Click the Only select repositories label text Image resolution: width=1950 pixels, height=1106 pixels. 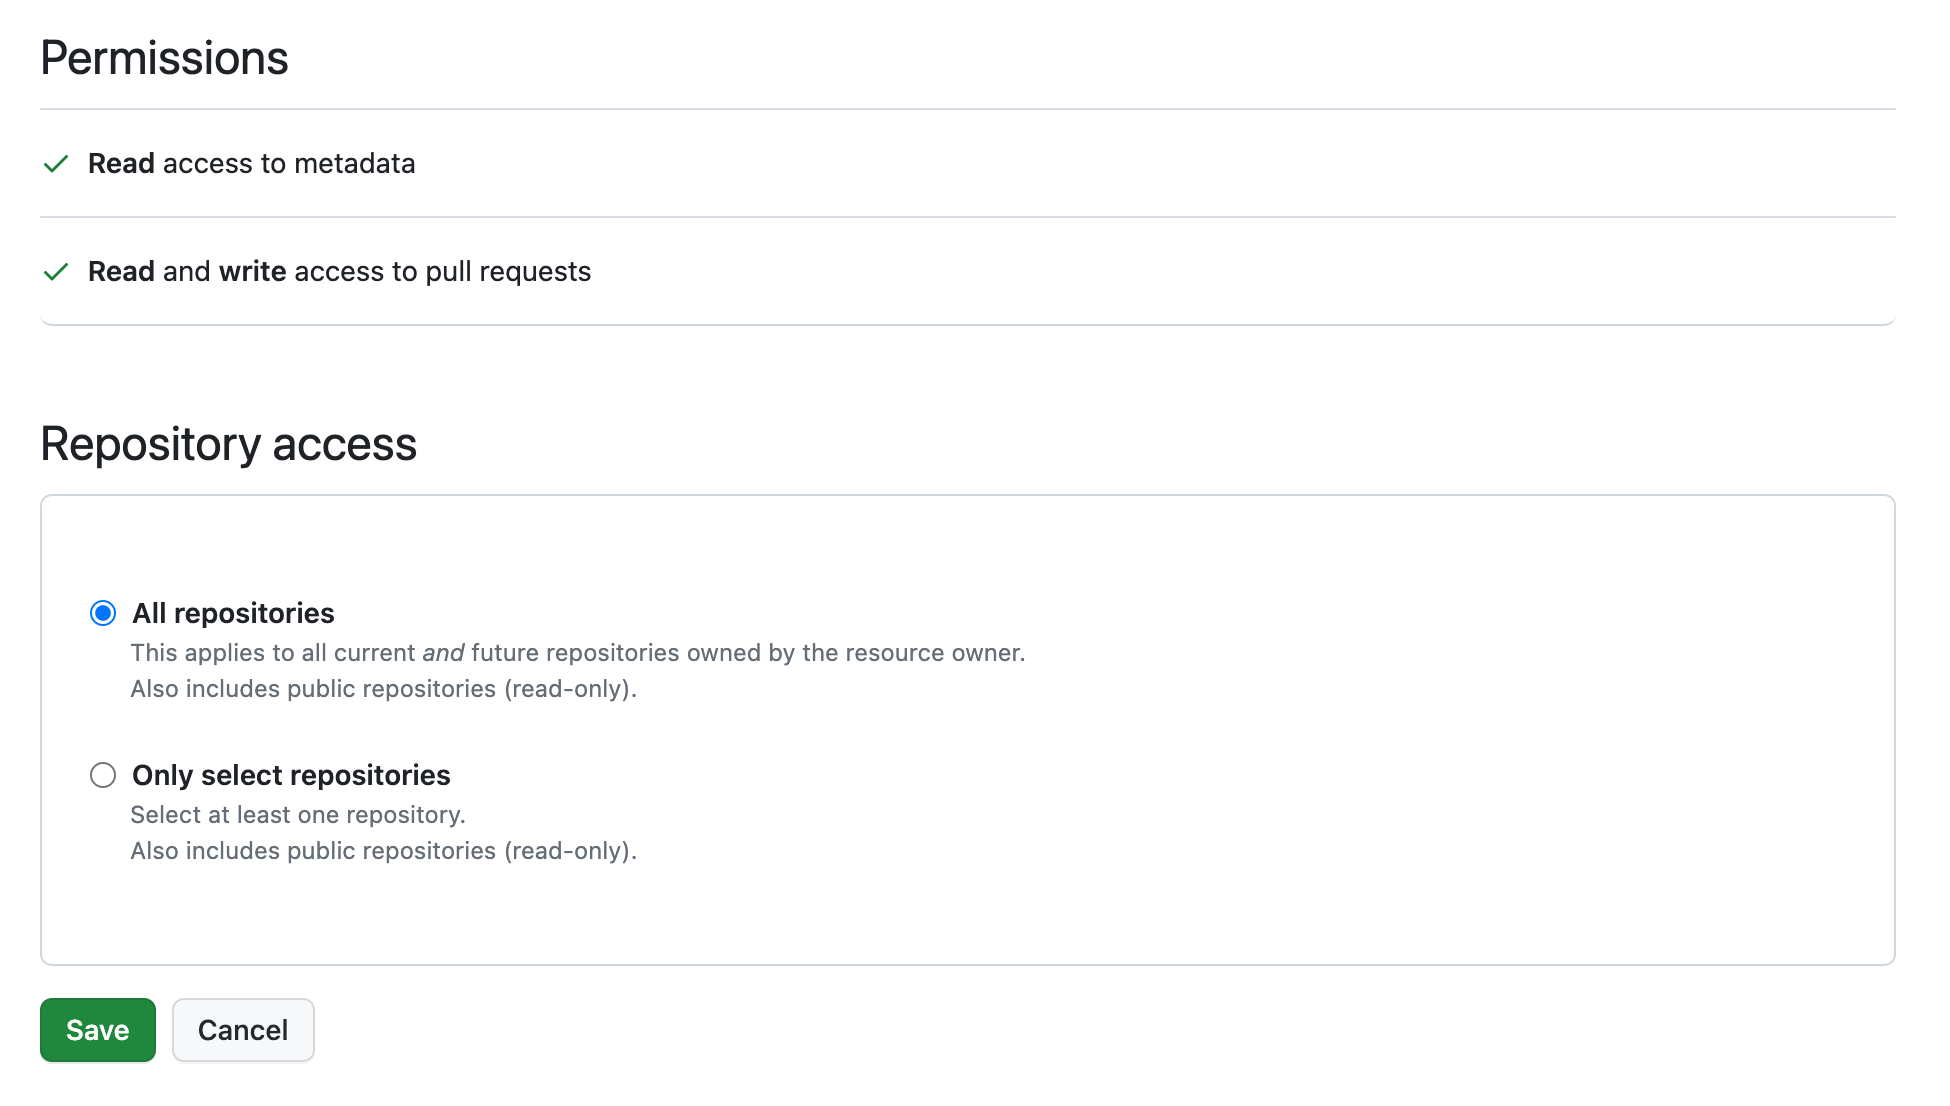(290, 775)
